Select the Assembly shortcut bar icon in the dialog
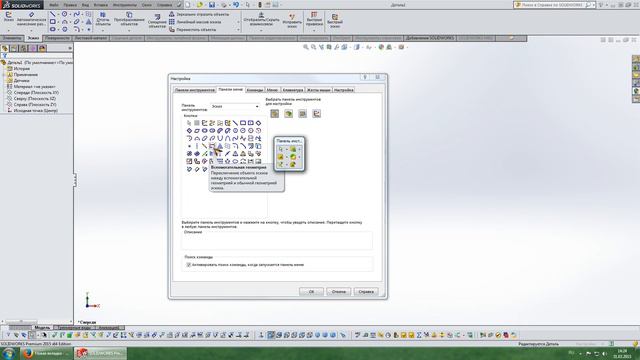Viewport: 640px width, 360px height. click(x=289, y=113)
